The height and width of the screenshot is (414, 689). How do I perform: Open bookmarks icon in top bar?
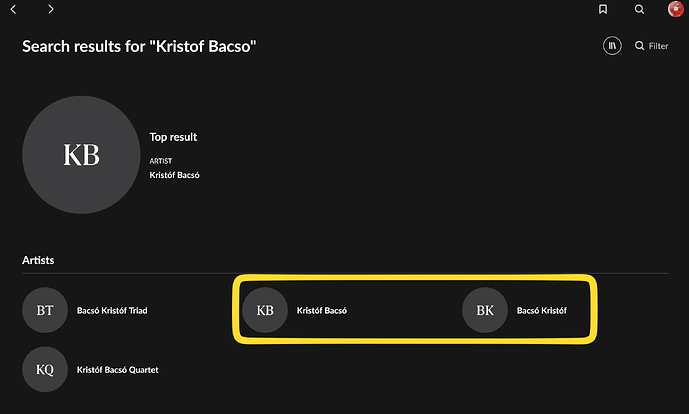point(603,9)
